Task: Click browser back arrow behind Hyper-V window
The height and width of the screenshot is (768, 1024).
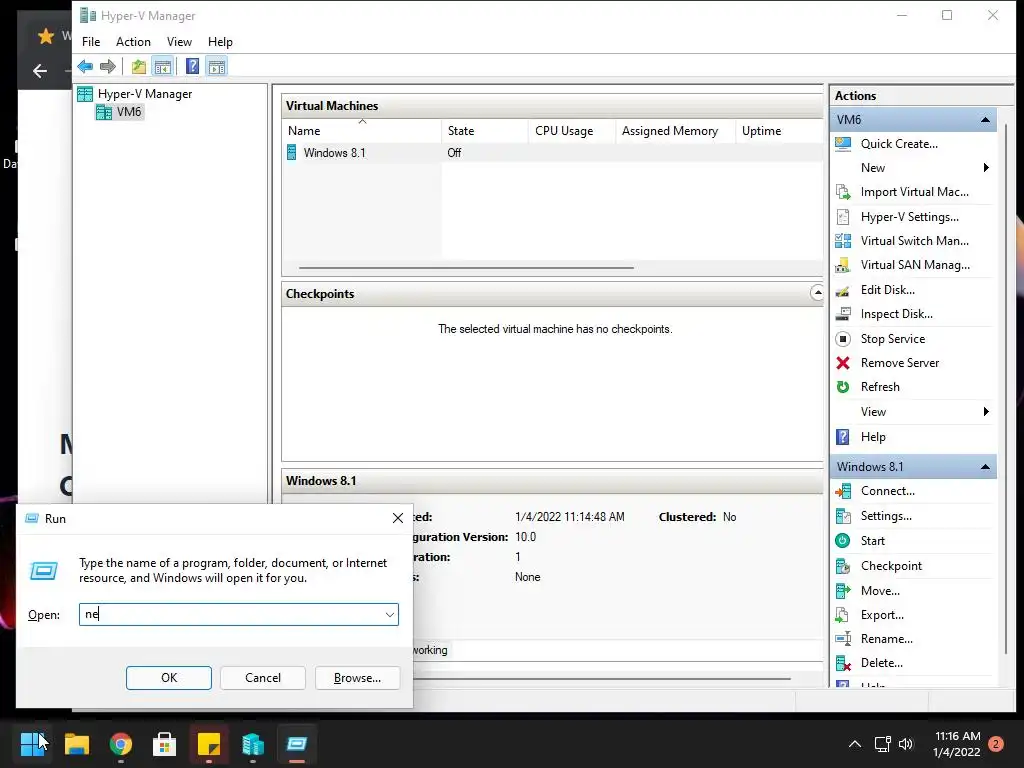Action: pyautogui.click(x=40, y=71)
